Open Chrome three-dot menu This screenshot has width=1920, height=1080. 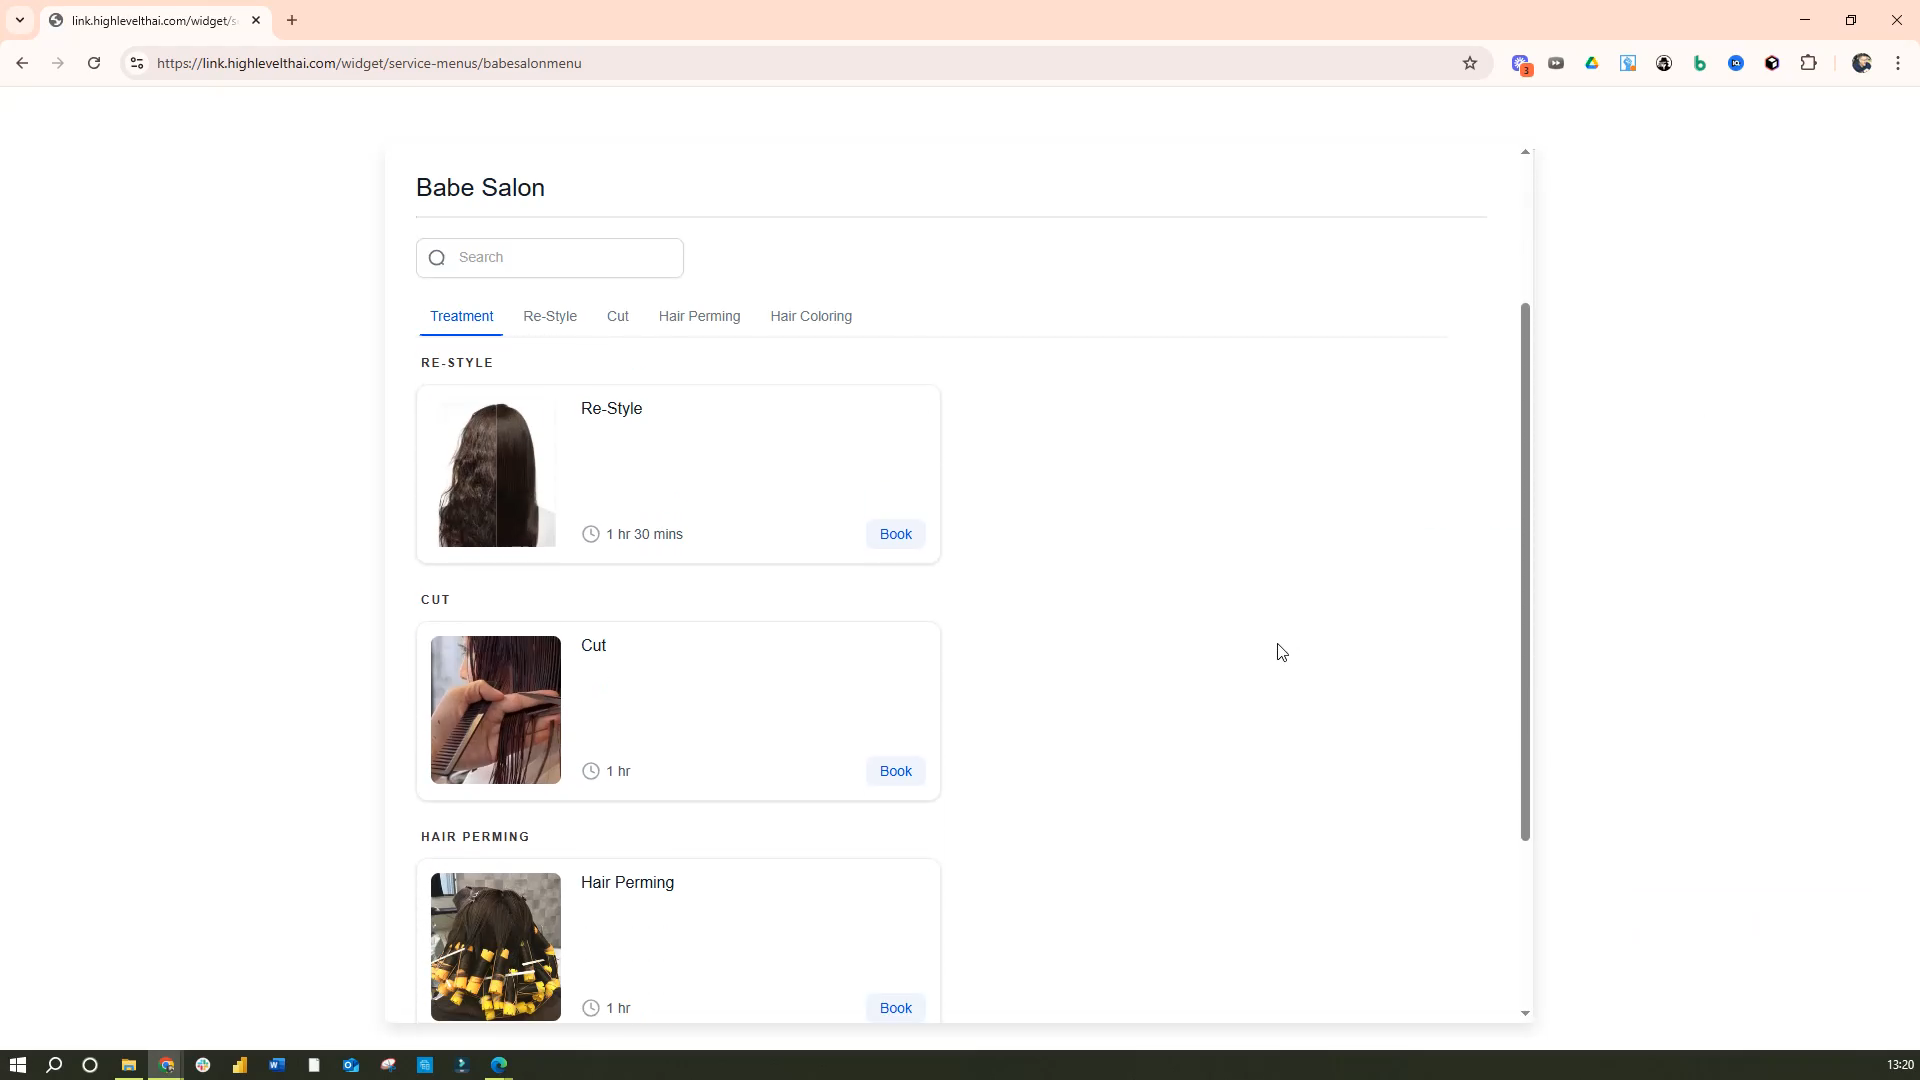pos(1897,63)
